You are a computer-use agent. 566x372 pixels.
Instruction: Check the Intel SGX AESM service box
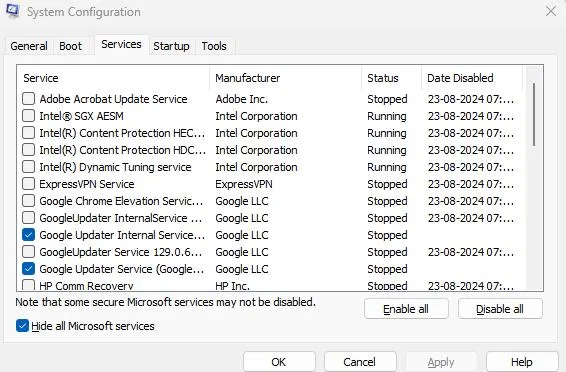[29, 115]
